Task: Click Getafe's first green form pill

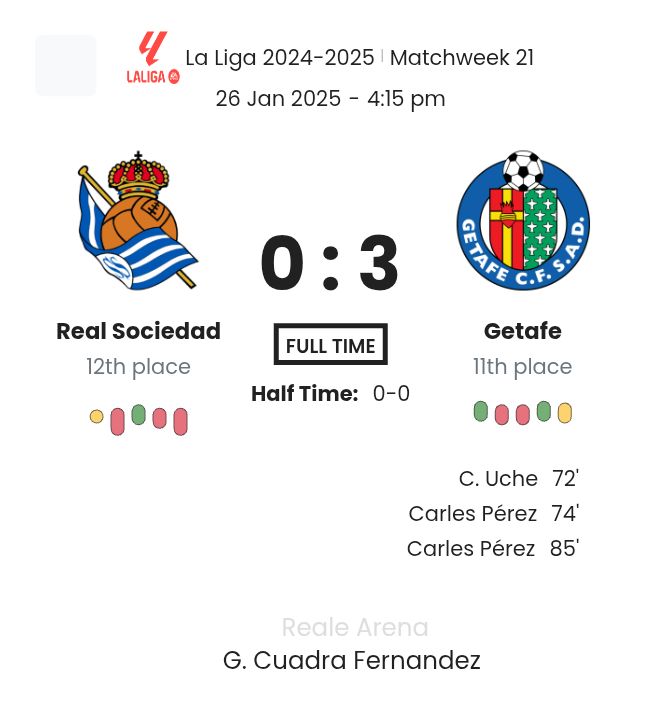Action: click(481, 411)
